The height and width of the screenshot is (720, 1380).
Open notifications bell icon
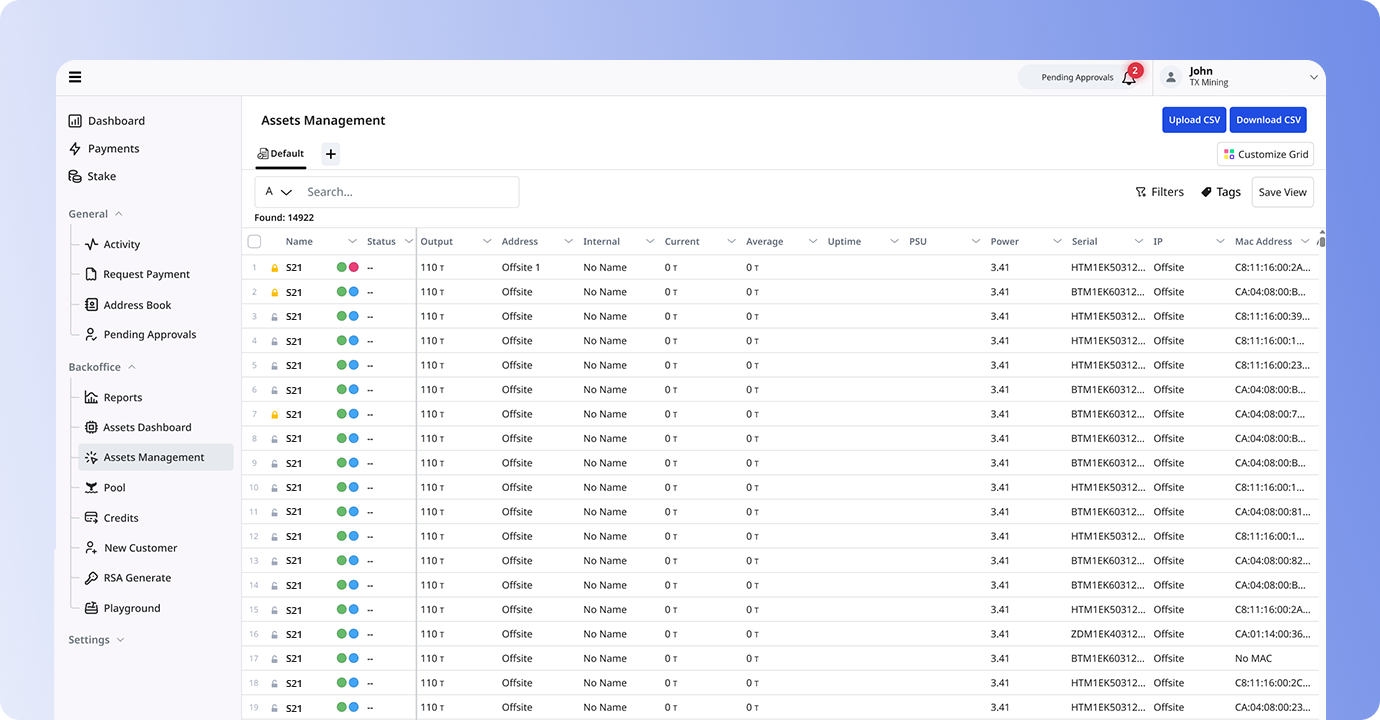(1128, 77)
